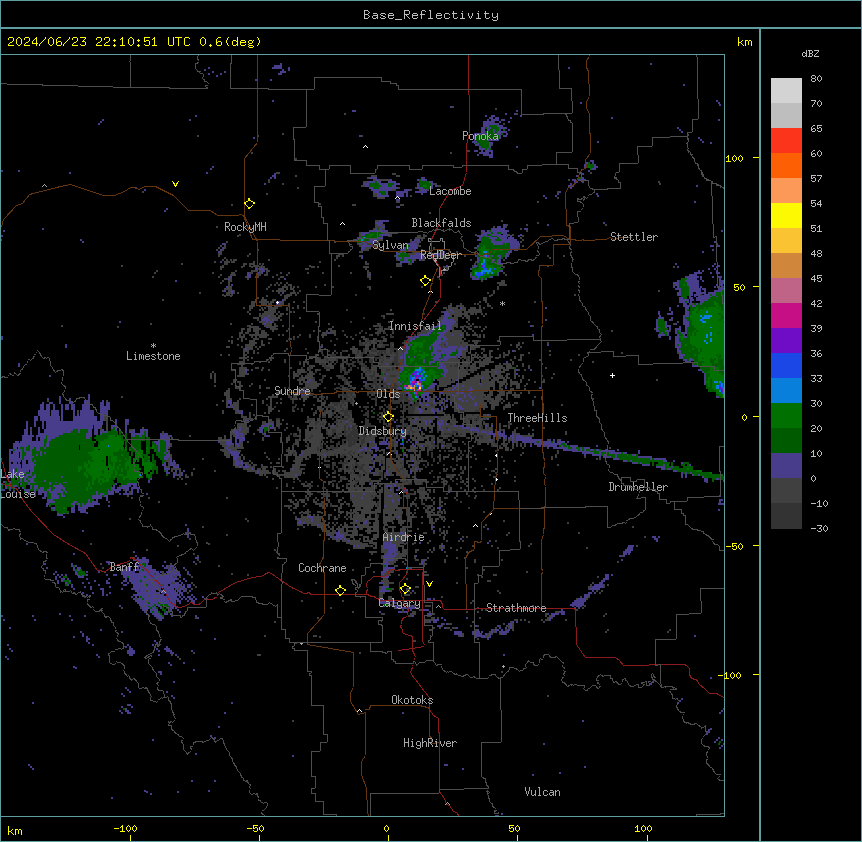Click the RedDeer label
The height and width of the screenshot is (842, 862).
pos(440,255)
